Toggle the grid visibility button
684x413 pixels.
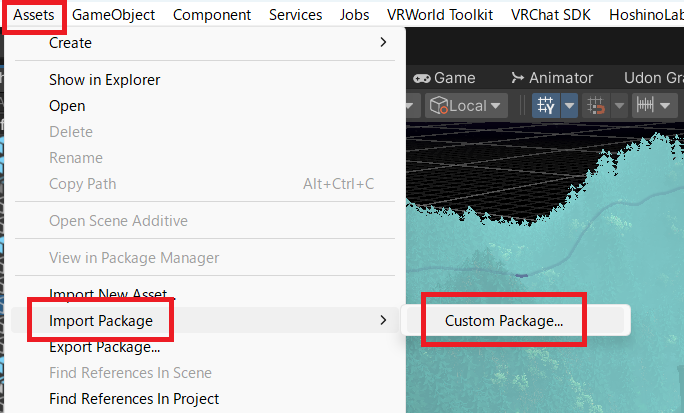point(545,105)
